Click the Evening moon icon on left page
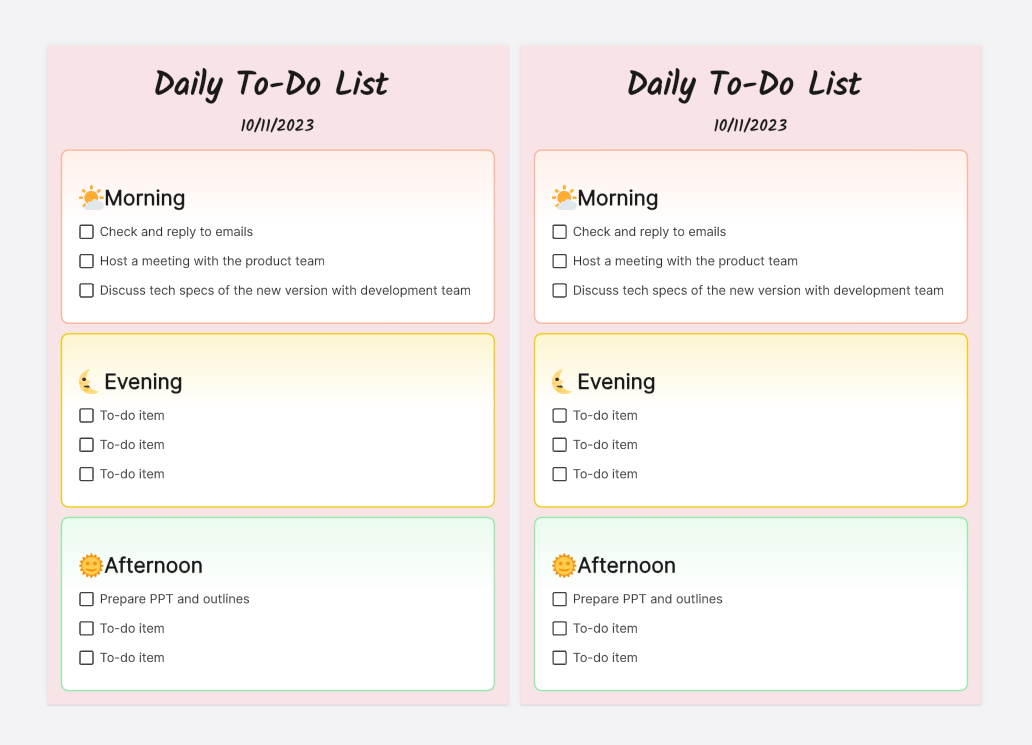Screen dimensions: 1032x745 point(90,382)
